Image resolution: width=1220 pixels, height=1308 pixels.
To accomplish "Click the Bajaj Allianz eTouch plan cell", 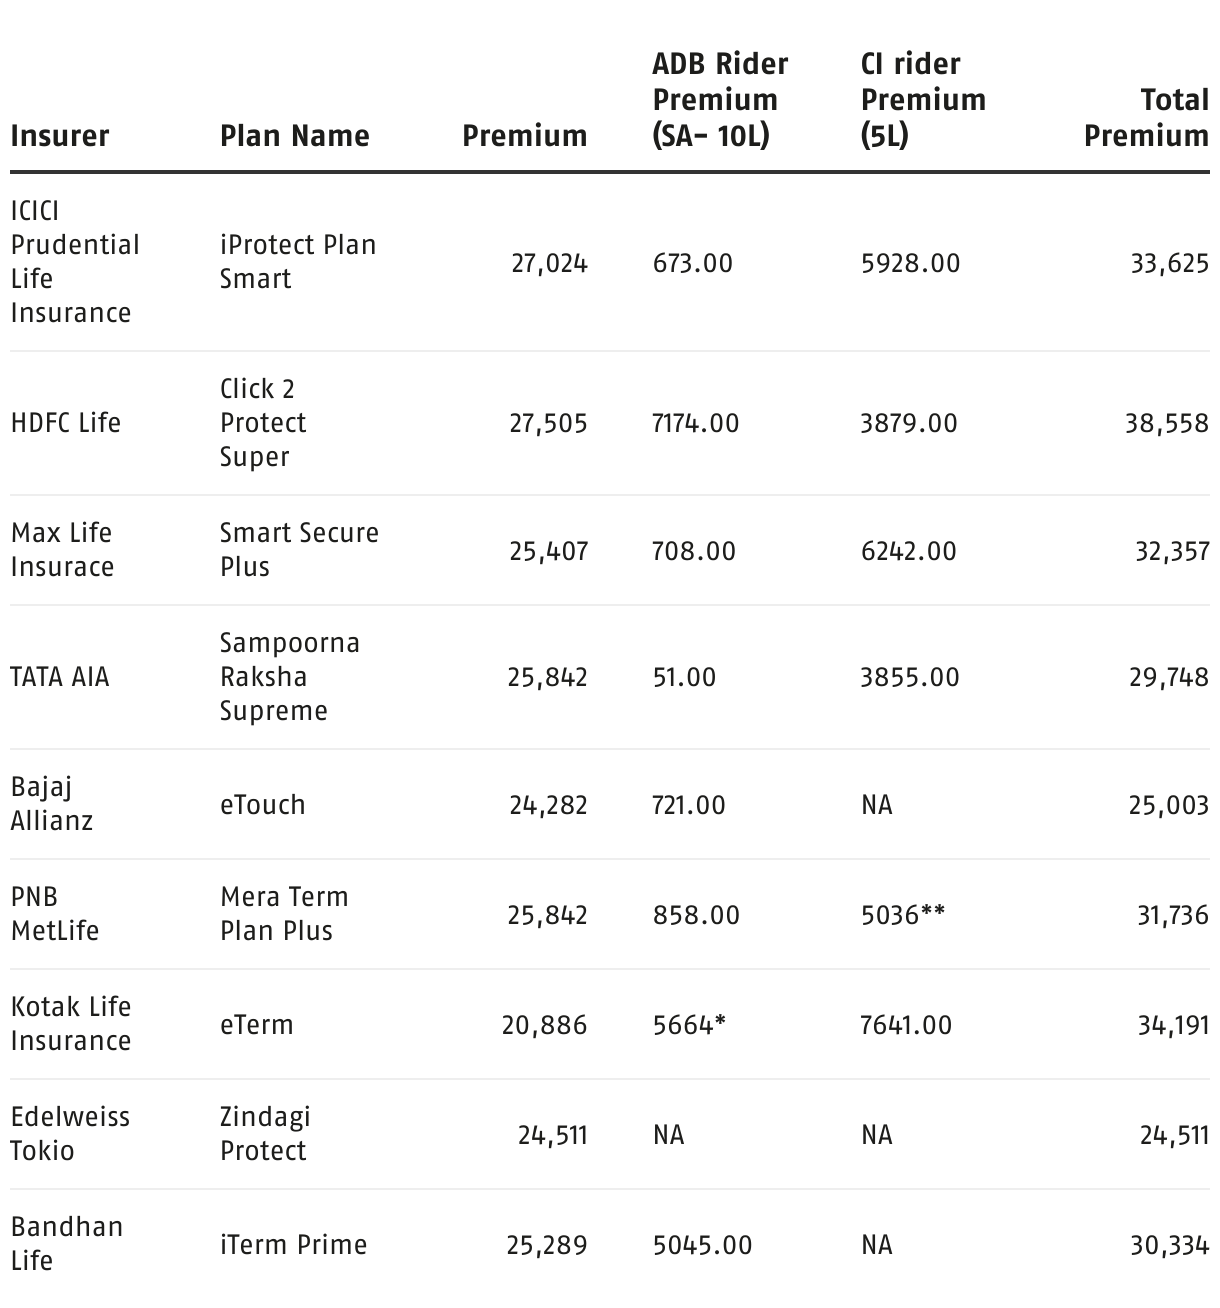I will (x=262, y=805).
